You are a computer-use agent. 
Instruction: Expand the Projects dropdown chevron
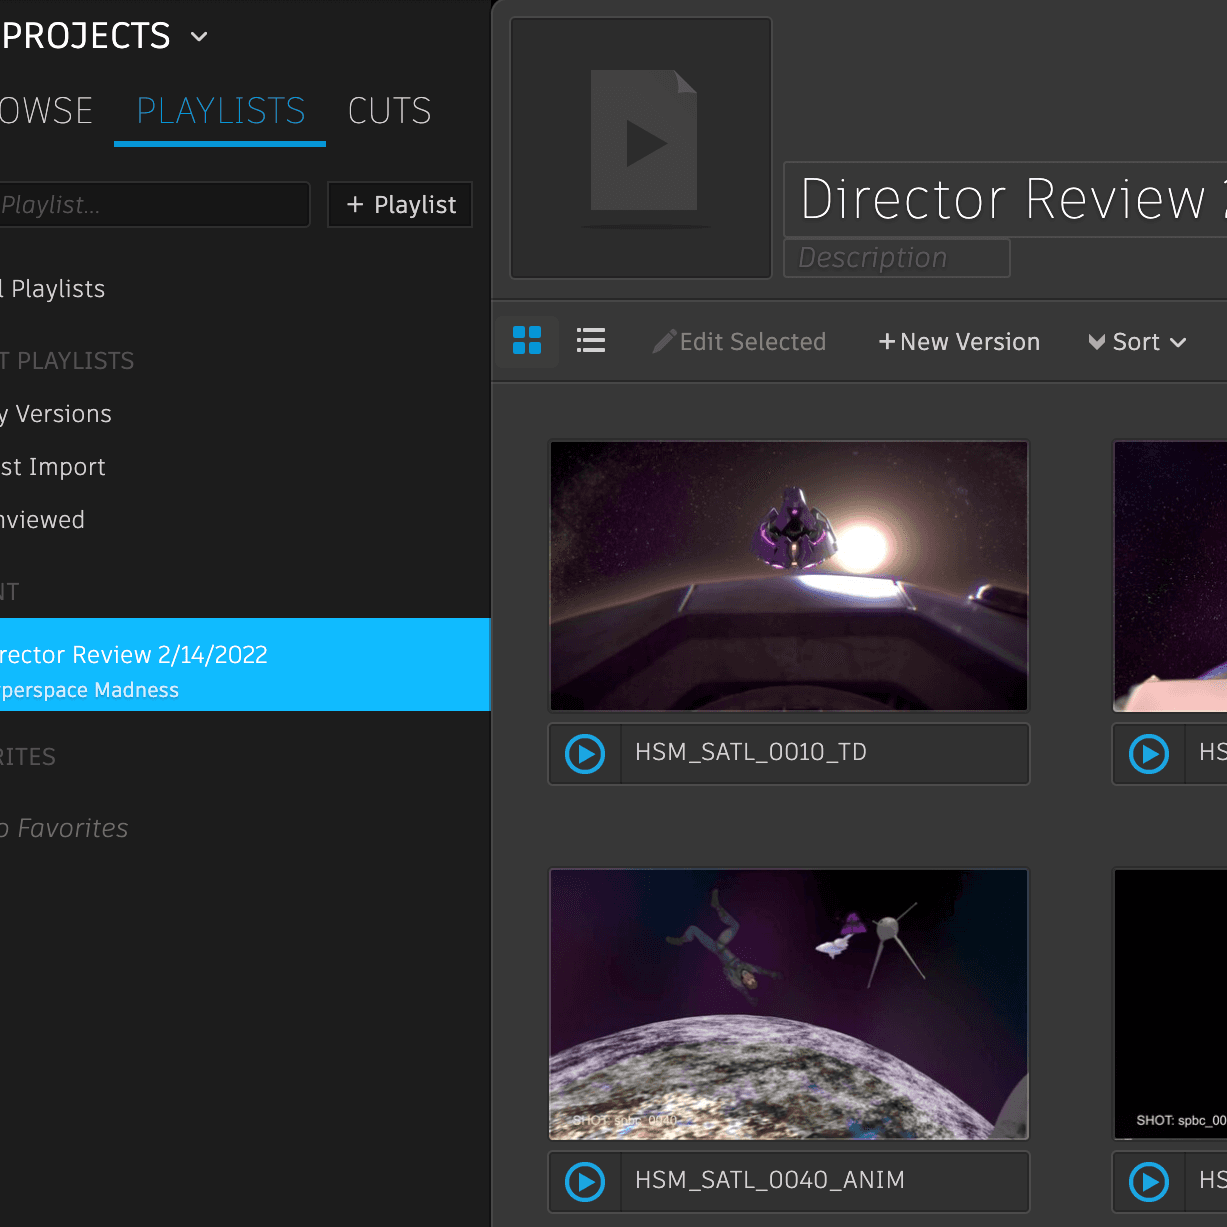(199, 37)
